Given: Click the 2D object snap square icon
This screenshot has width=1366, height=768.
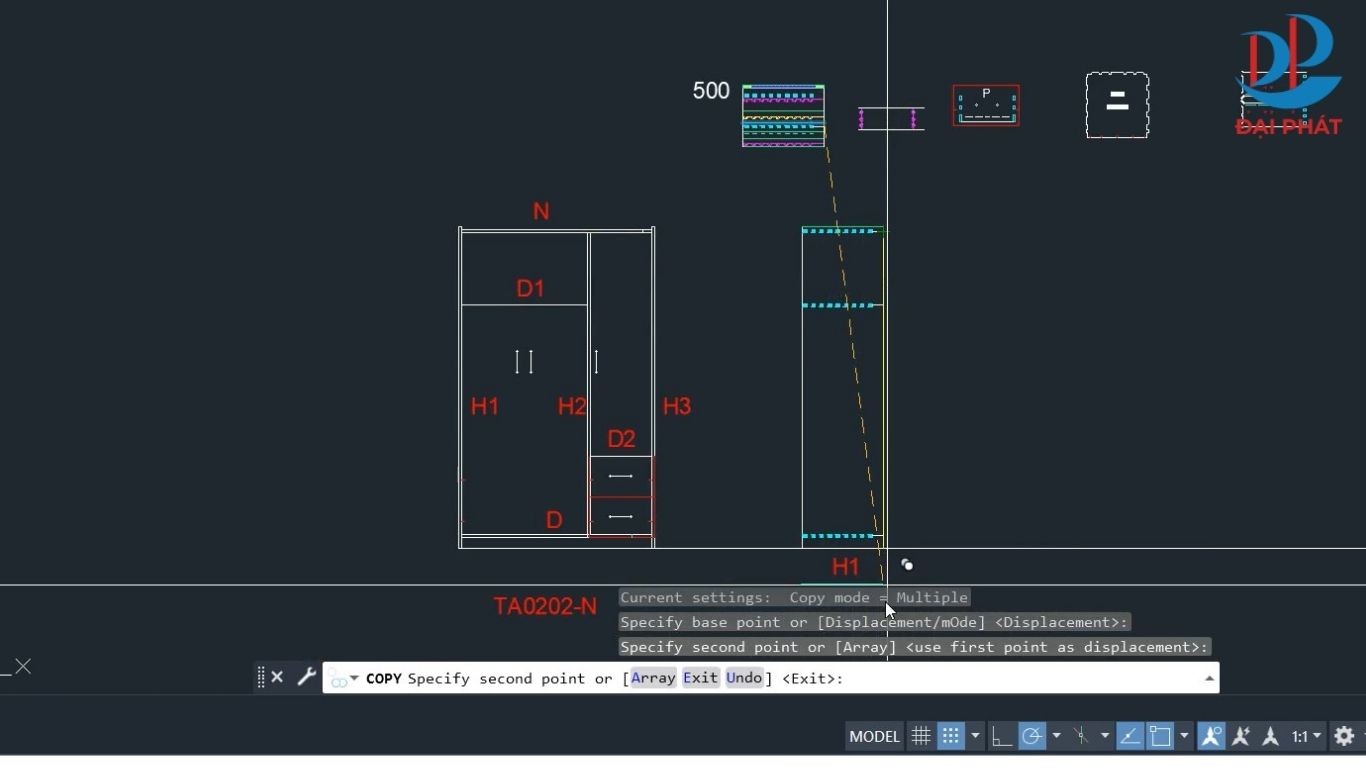Looking at the screenshot, I should [x=1160, y=736].
